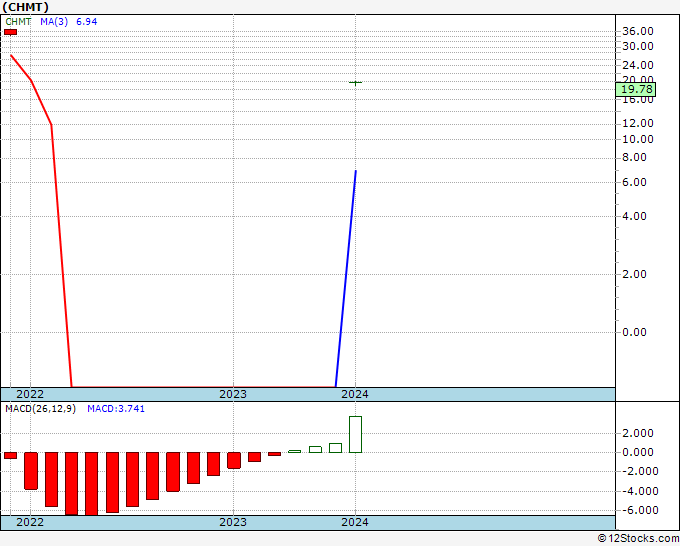Select the 10.00 price axis label
The image size is (680, 546).
[638, 140]
